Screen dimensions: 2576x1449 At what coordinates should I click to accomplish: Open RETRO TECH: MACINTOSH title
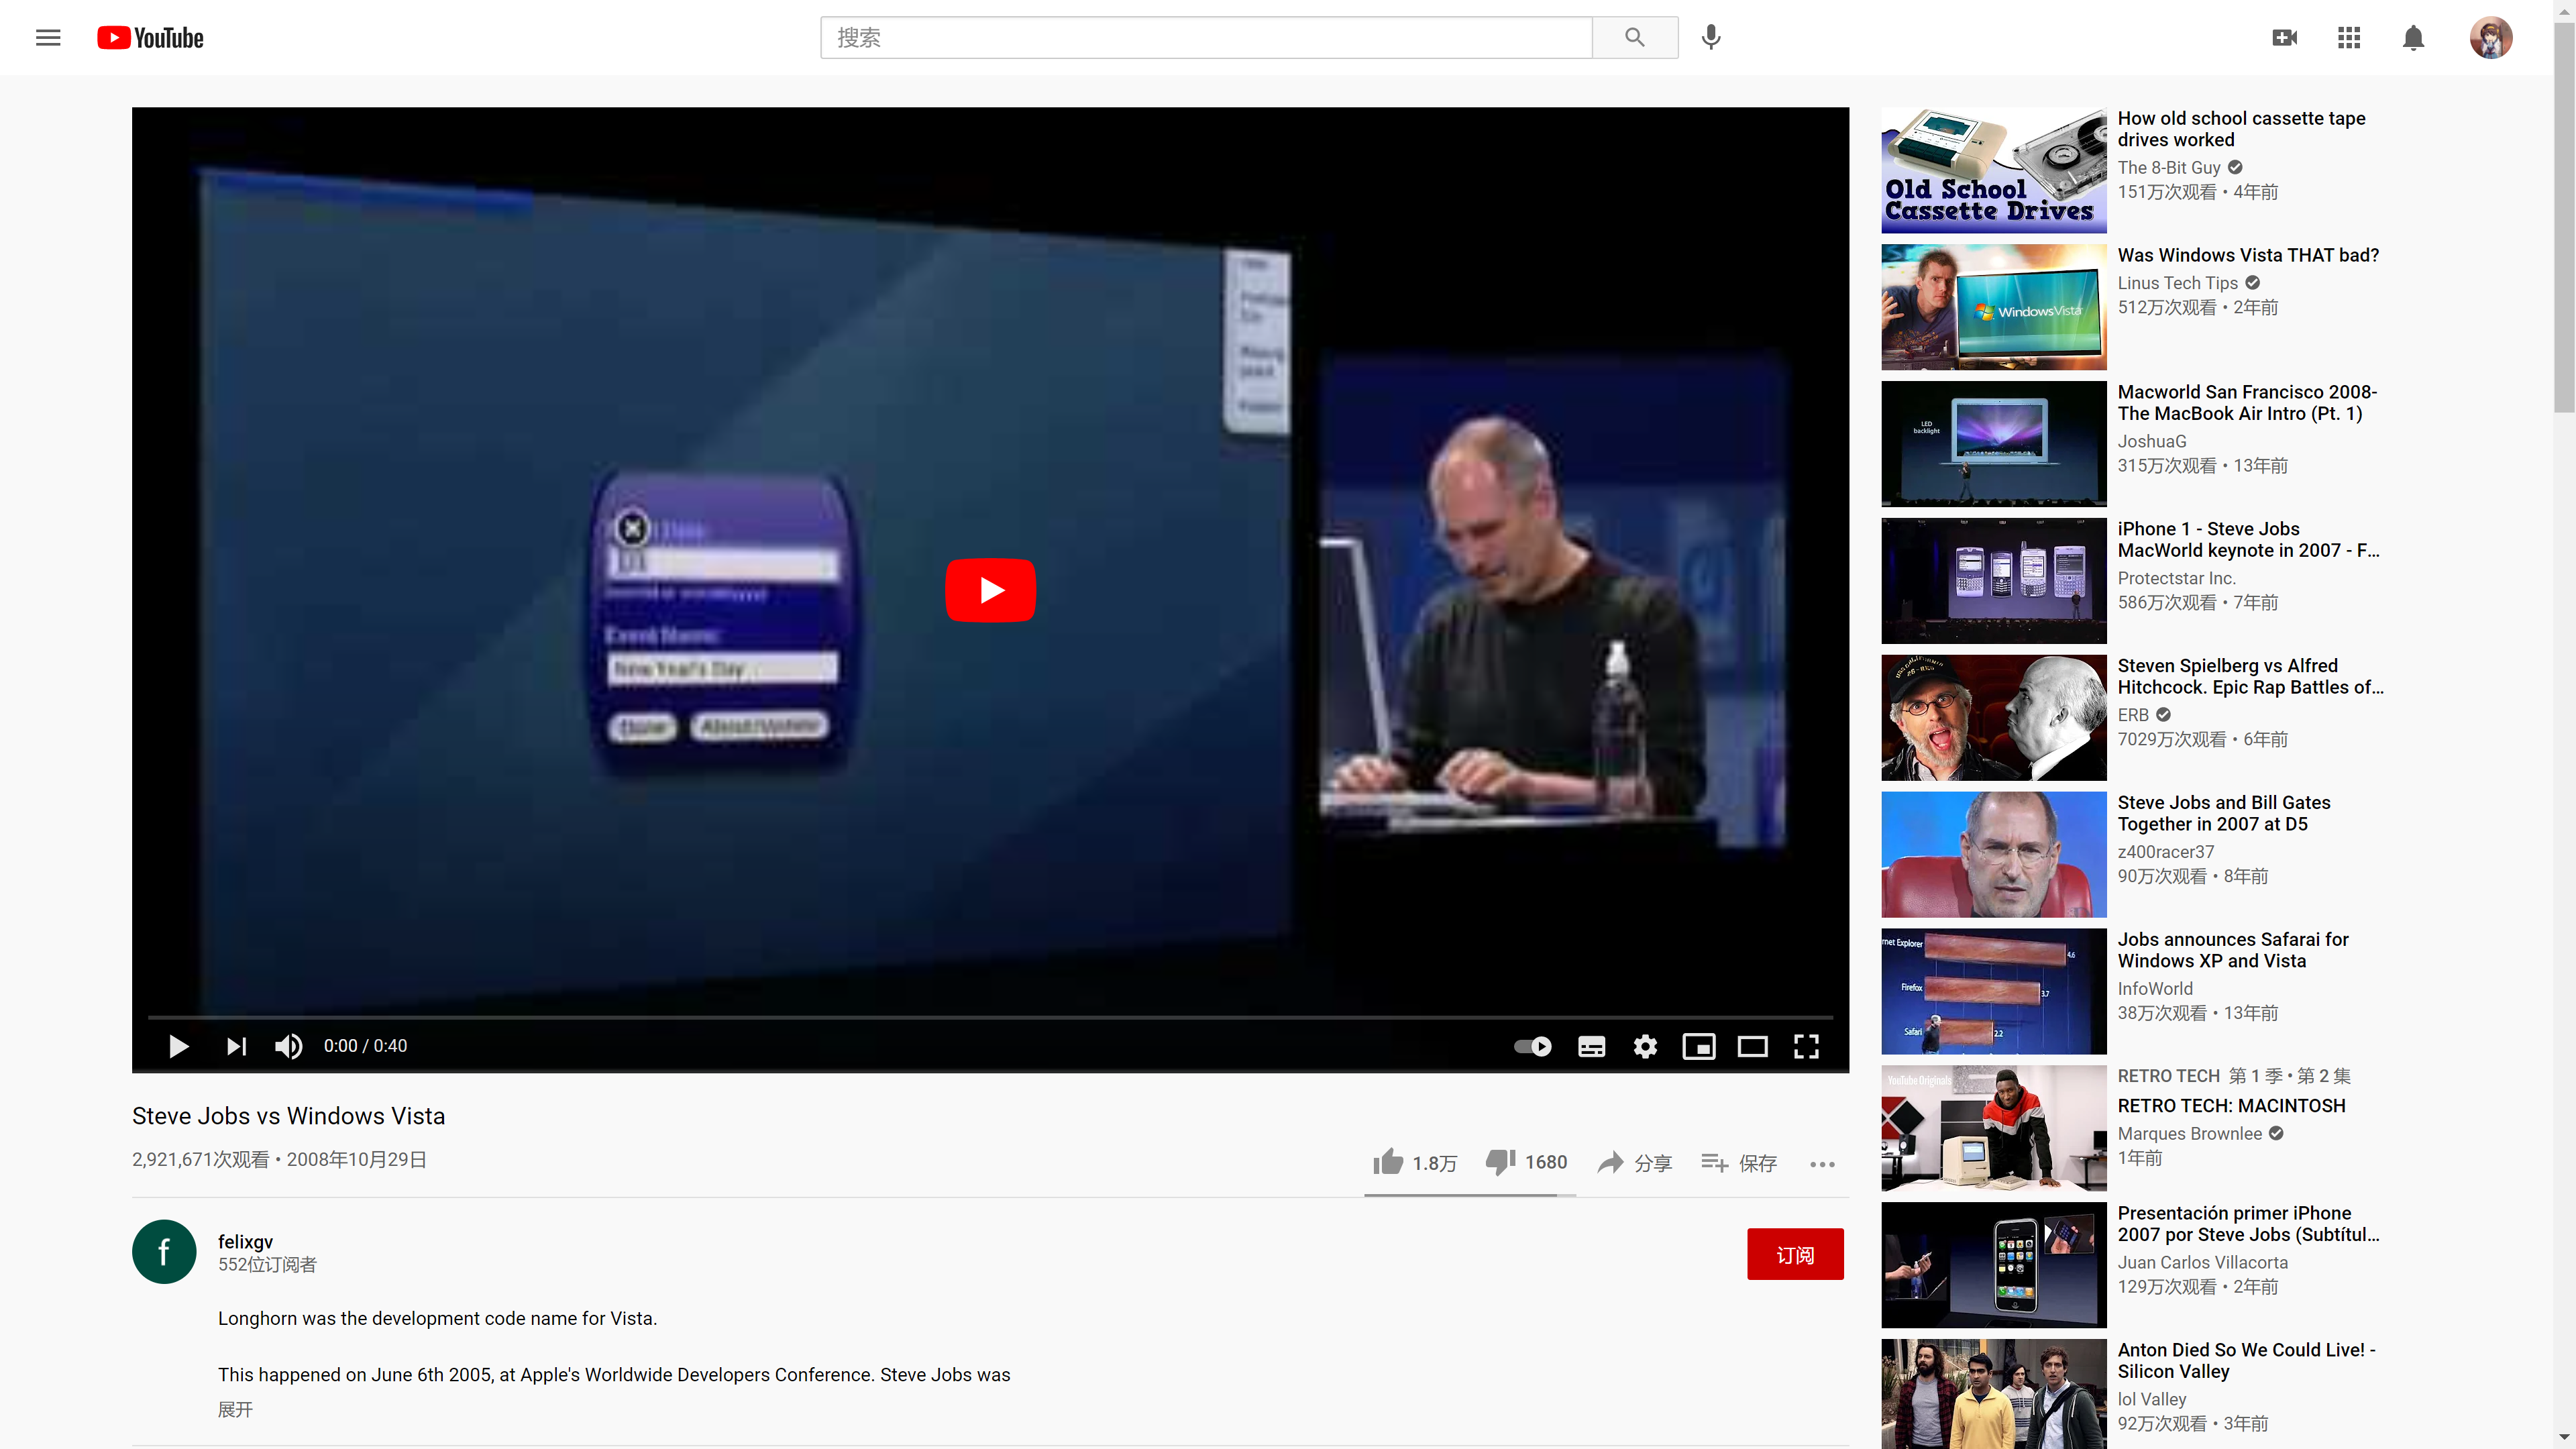click(2231, 1105)
